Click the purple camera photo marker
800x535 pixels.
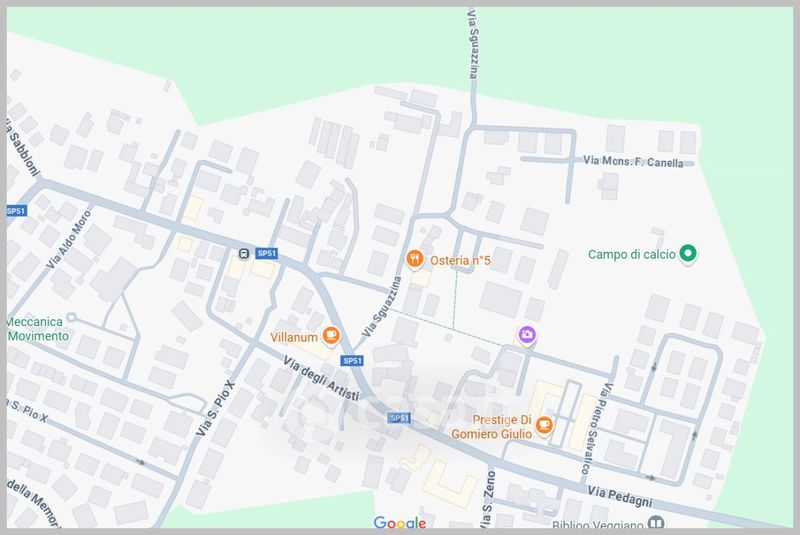click(525, 335)
